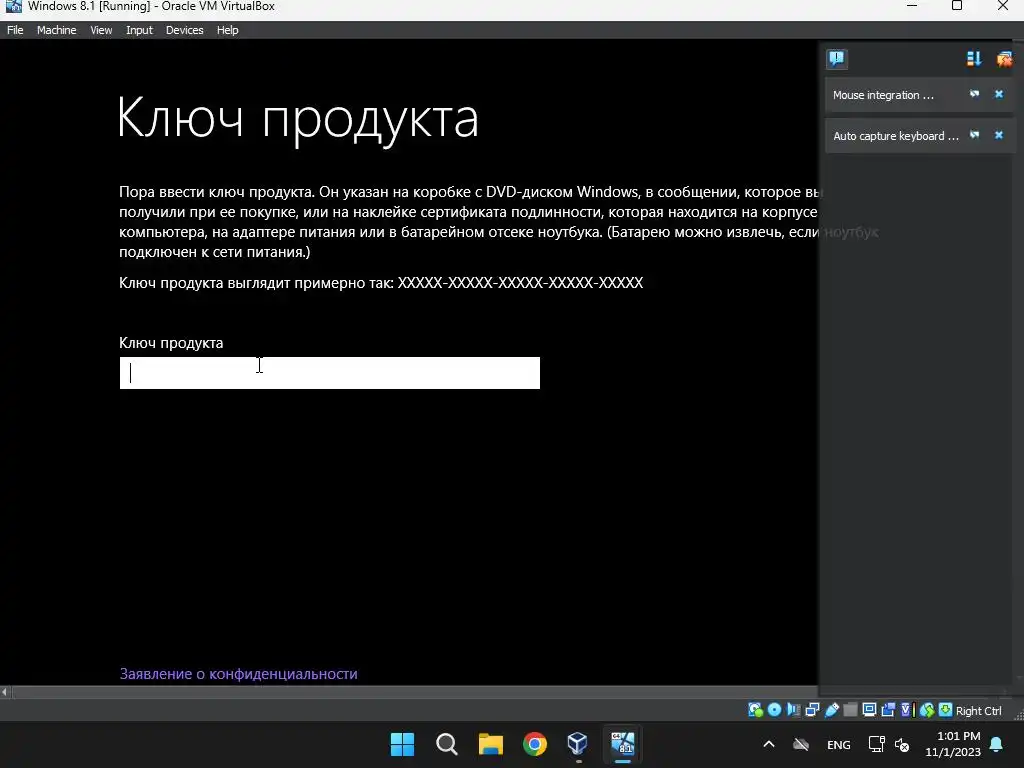This screenshot has width=1024, height=768.
Task: Expand the Auto capture keyboard notification text
Action: tap(895, 136)
